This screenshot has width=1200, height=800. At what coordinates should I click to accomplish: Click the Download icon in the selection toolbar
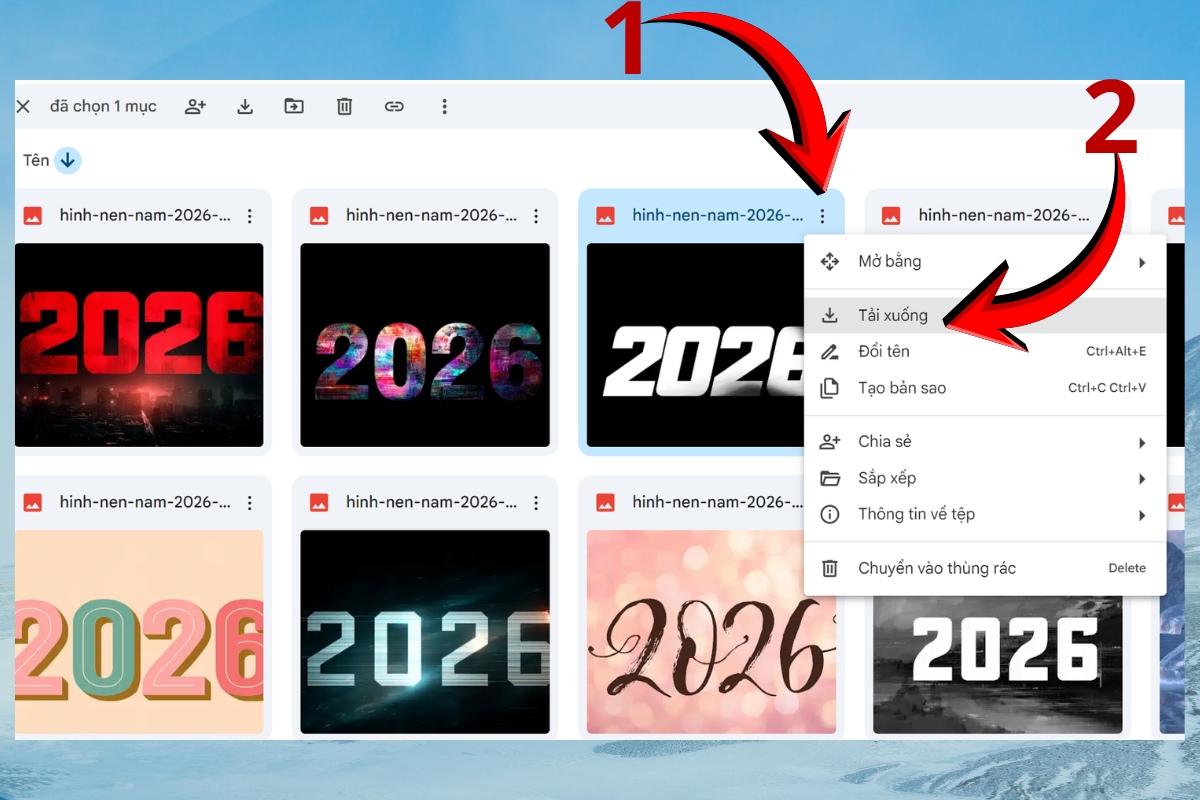(x=245, y=106)
